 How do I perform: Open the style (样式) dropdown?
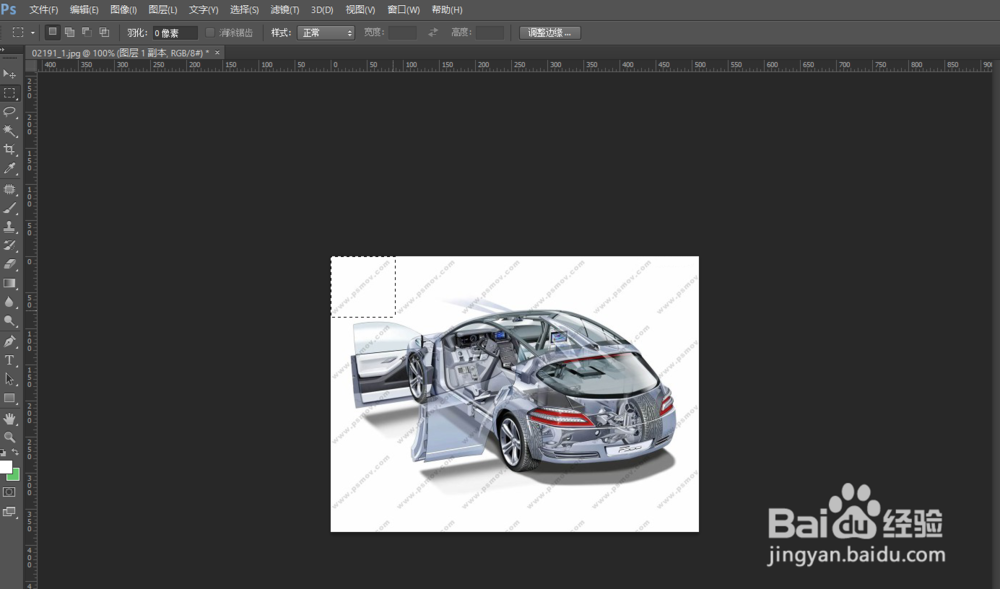(x=326, y=33)
